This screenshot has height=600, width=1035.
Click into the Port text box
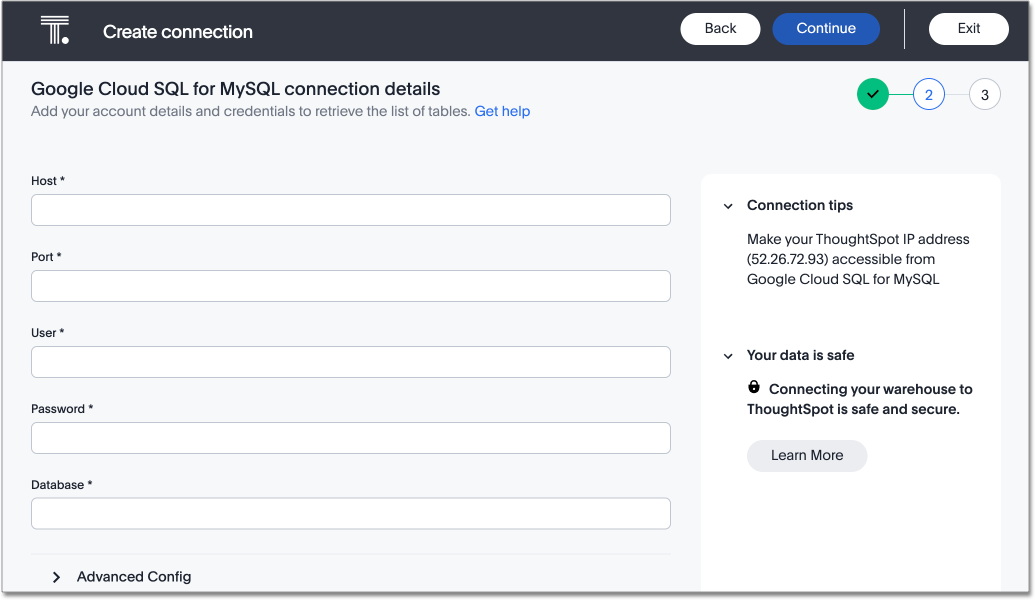(x=350, y=286)
